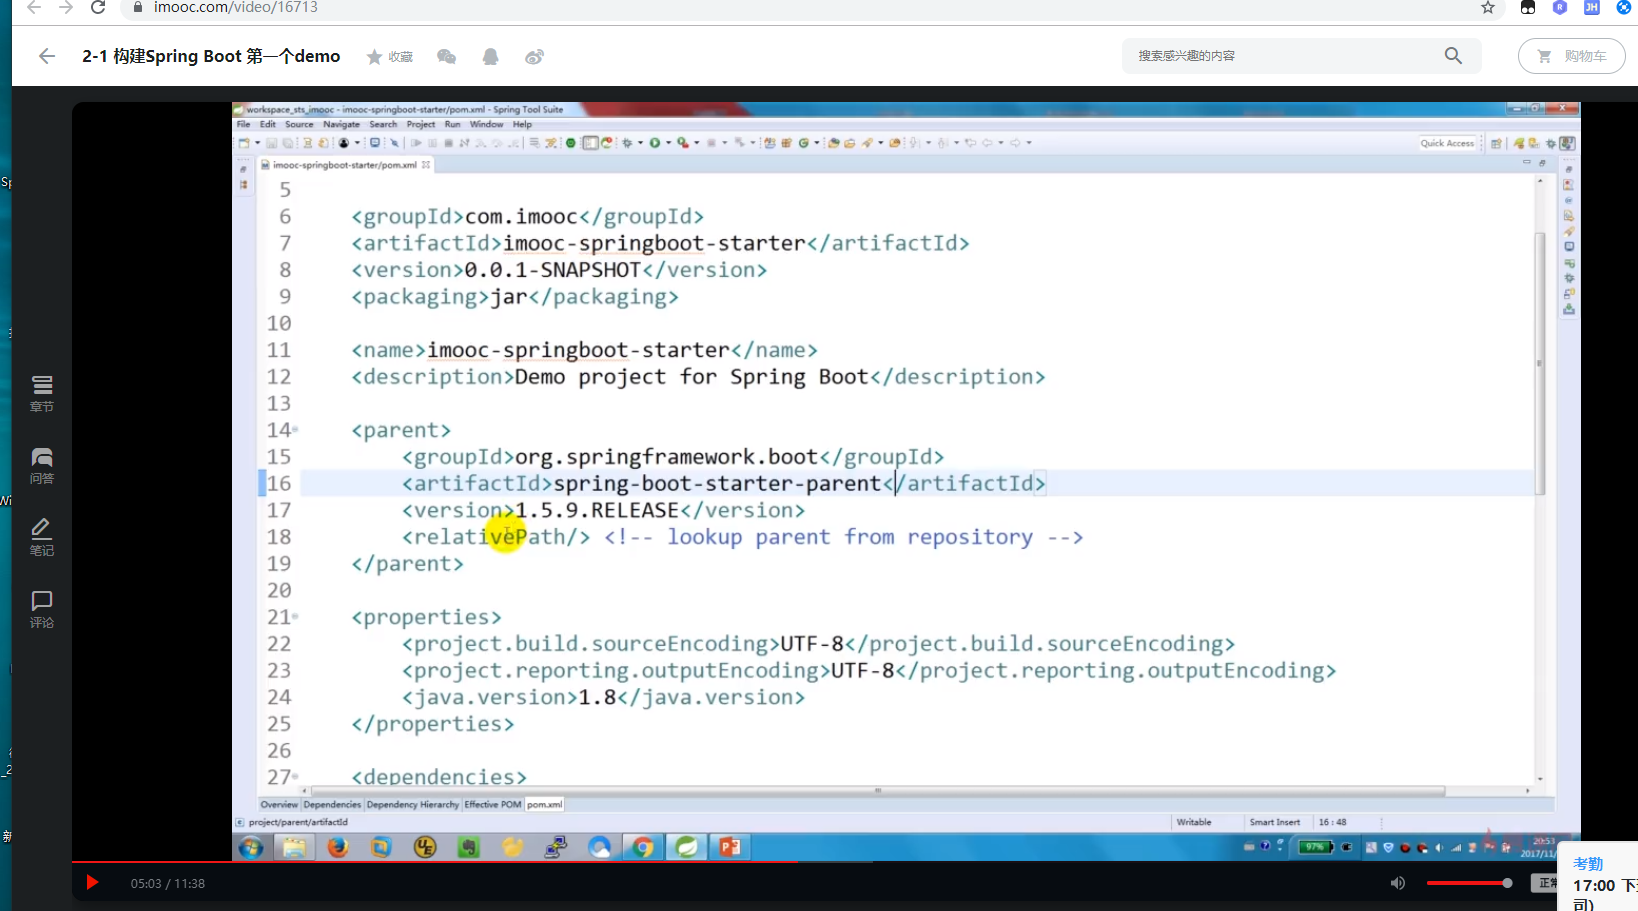The height and width of the screenshot is (911, 1638).
Task: Open the Help menu
Action: [x=522, y=125]
